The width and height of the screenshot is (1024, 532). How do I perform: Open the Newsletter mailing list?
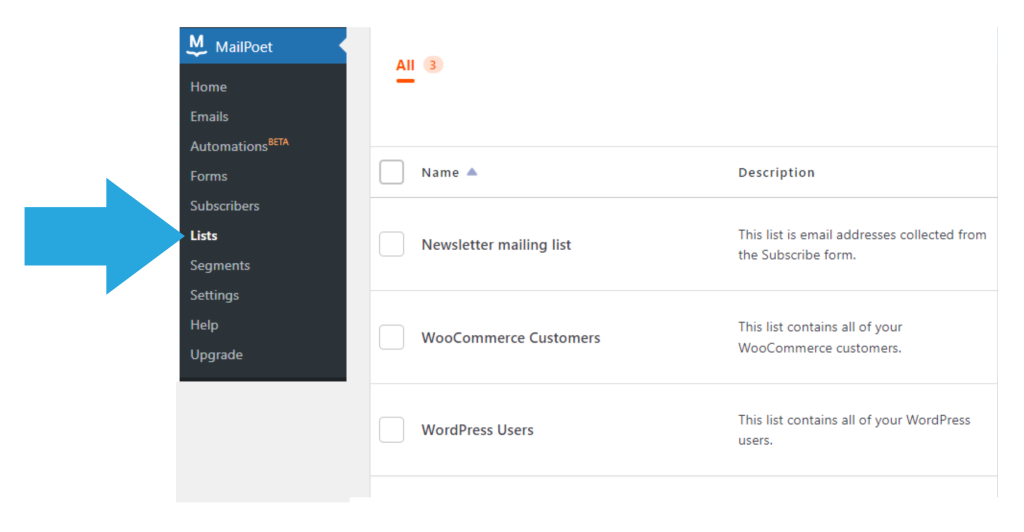[496, 245]
